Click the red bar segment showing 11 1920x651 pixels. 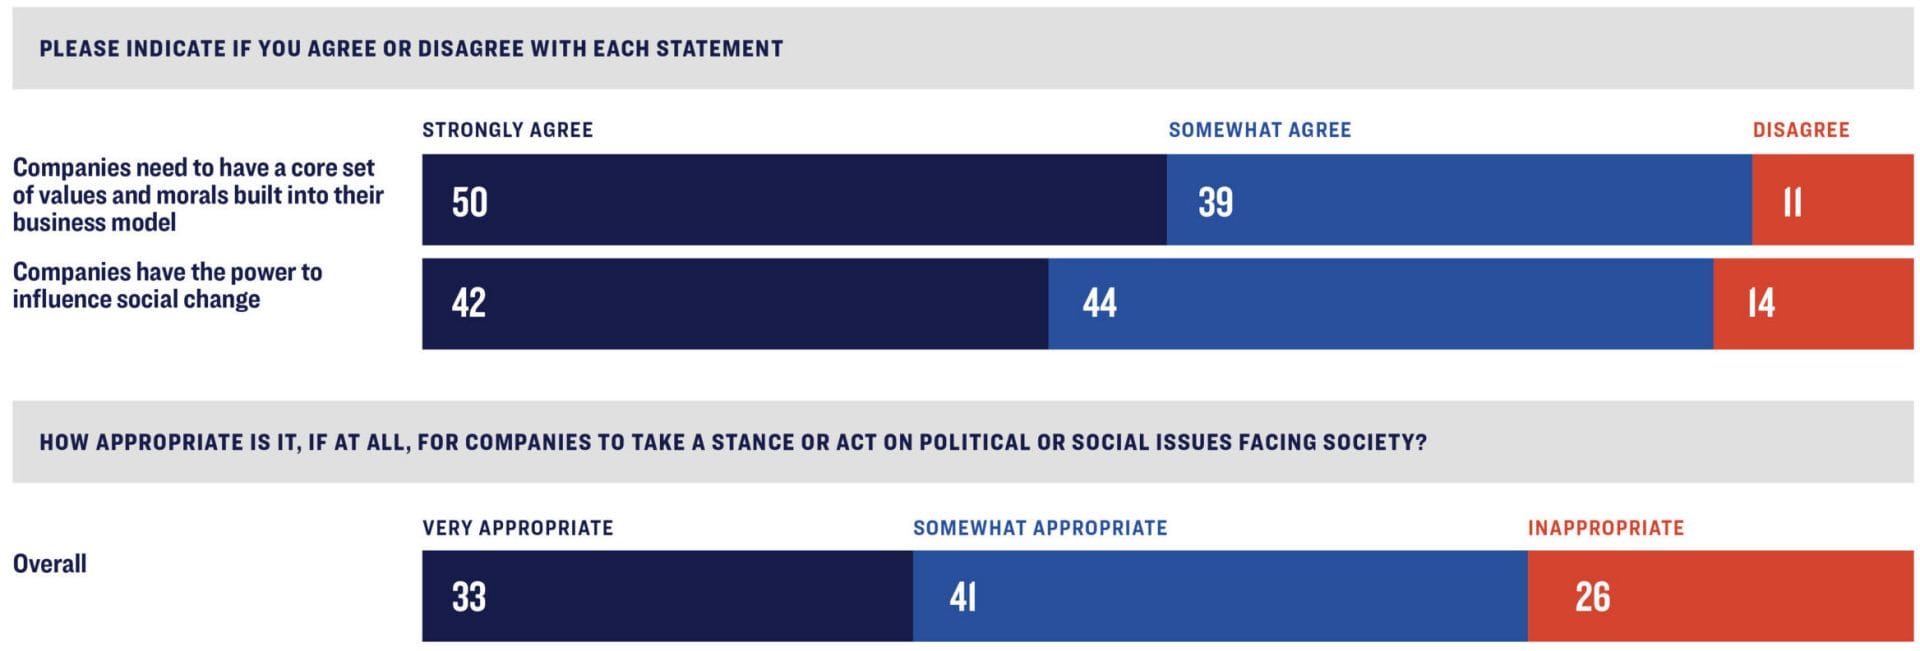[x=1832, y=200]
